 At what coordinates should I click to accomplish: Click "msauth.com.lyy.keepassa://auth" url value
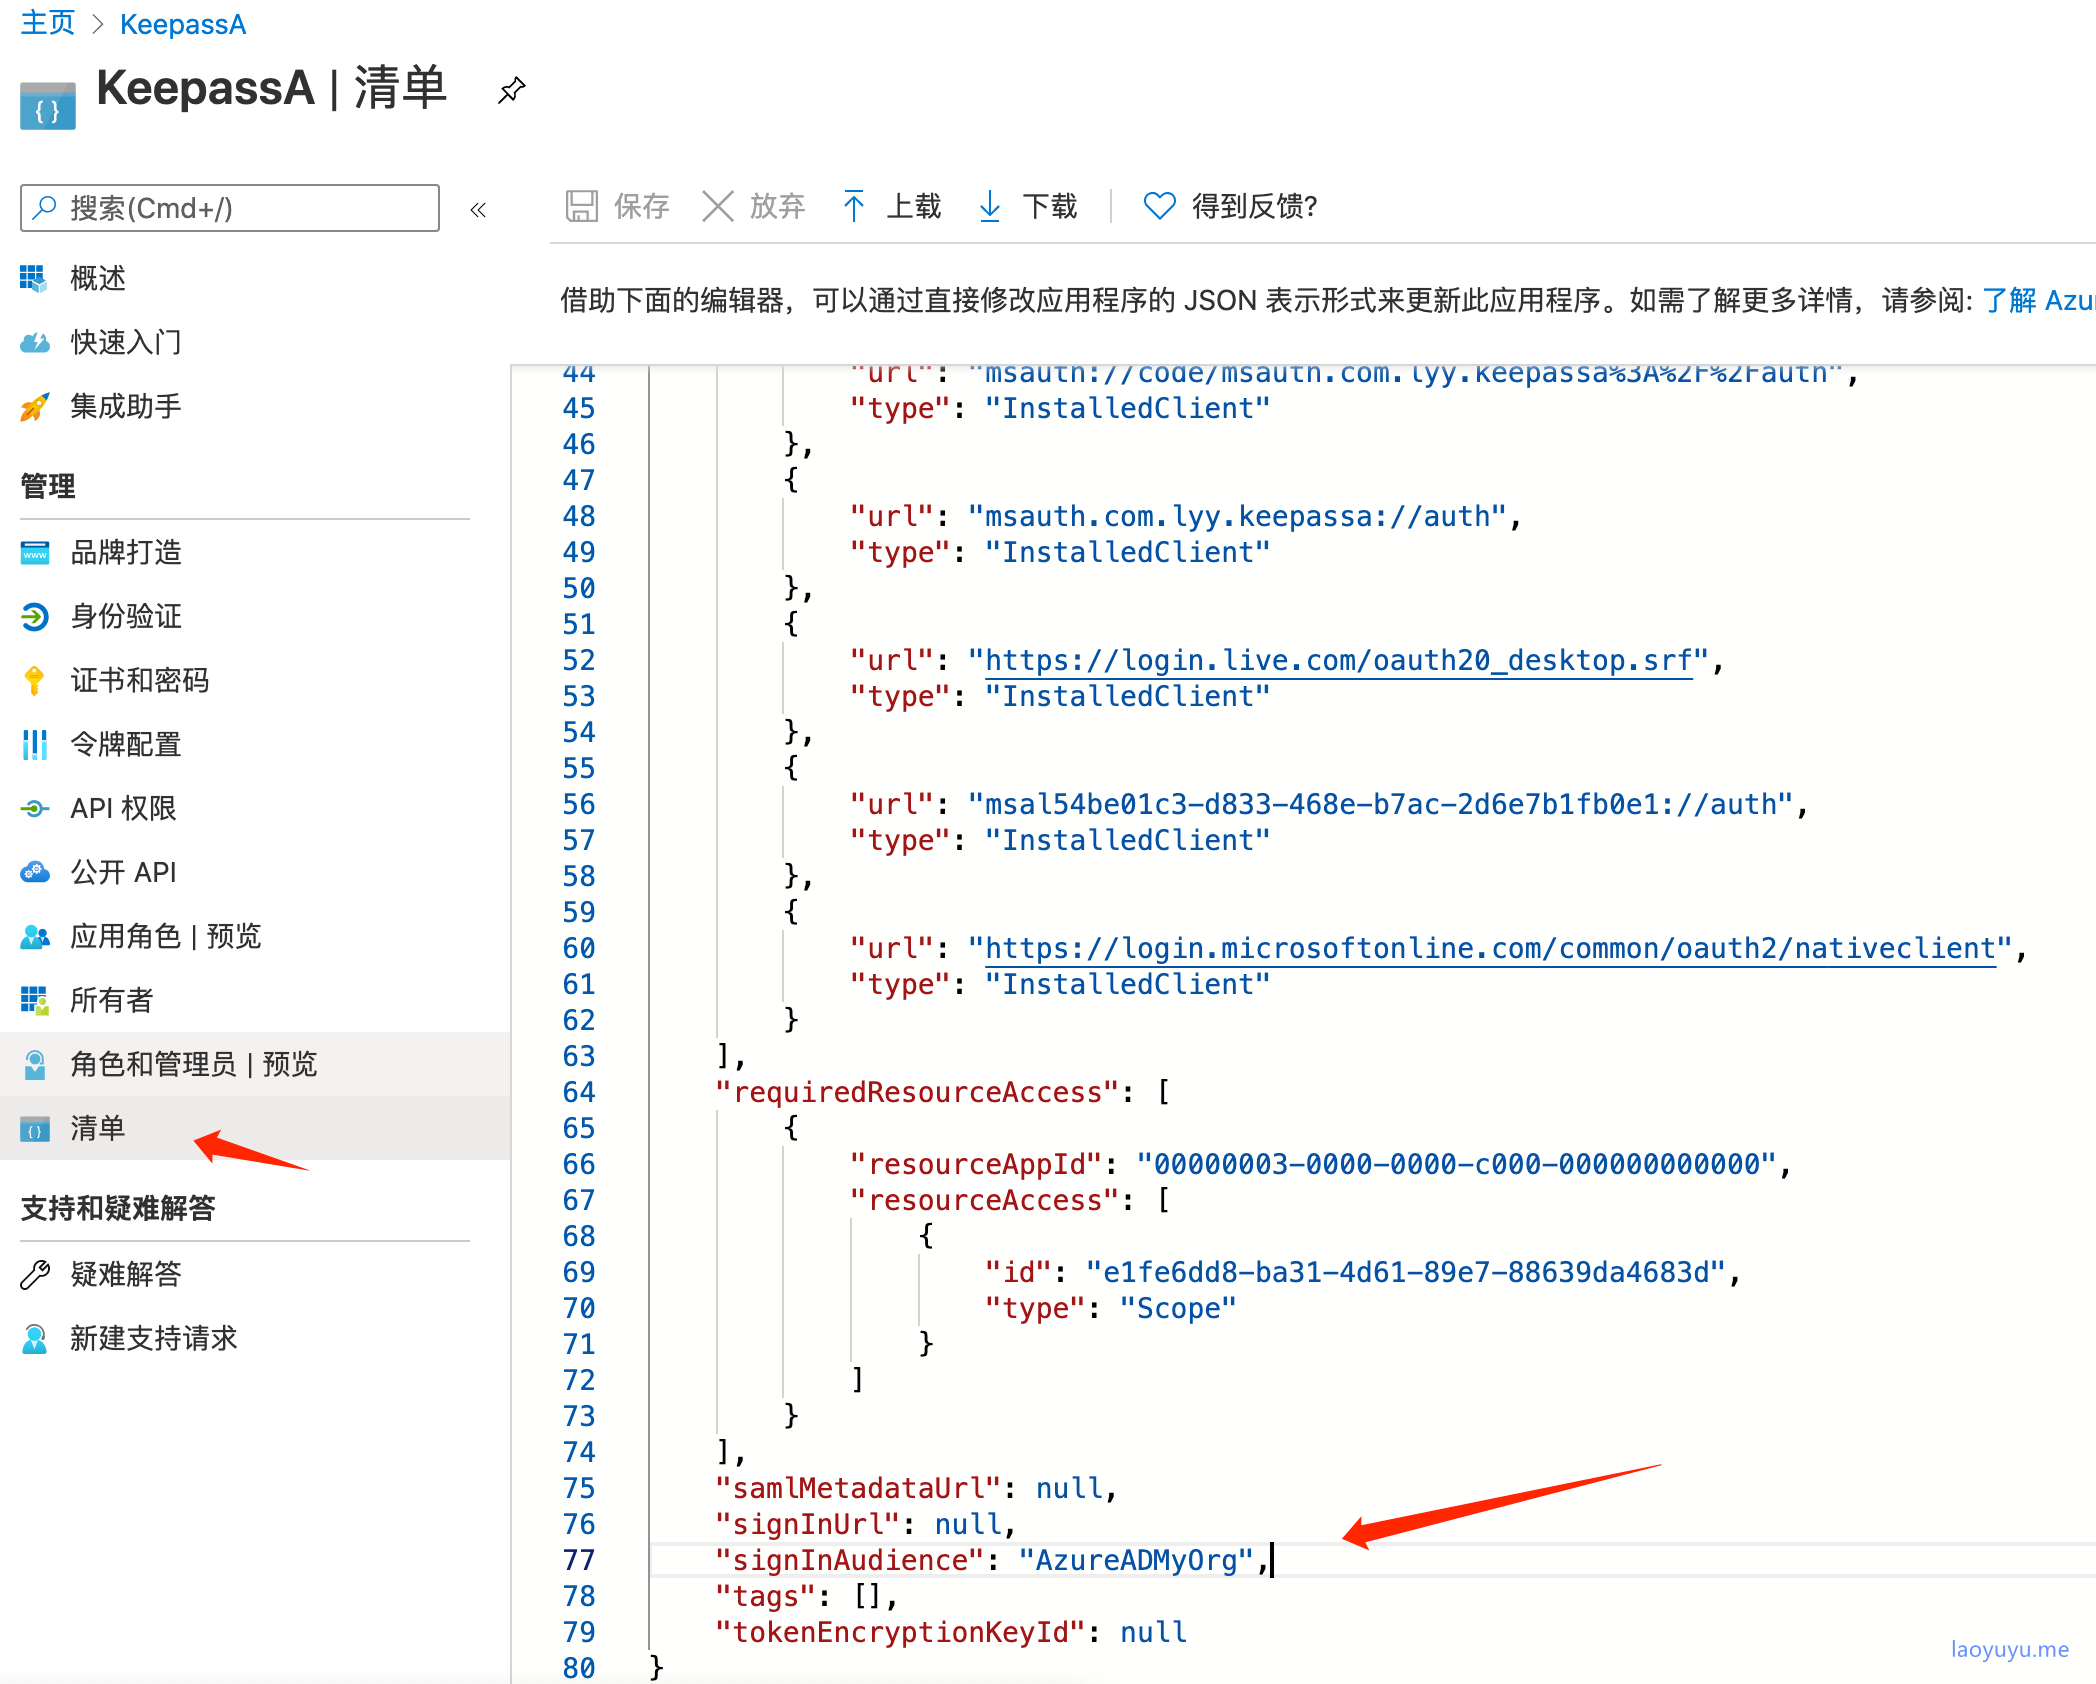(1238, 516)
